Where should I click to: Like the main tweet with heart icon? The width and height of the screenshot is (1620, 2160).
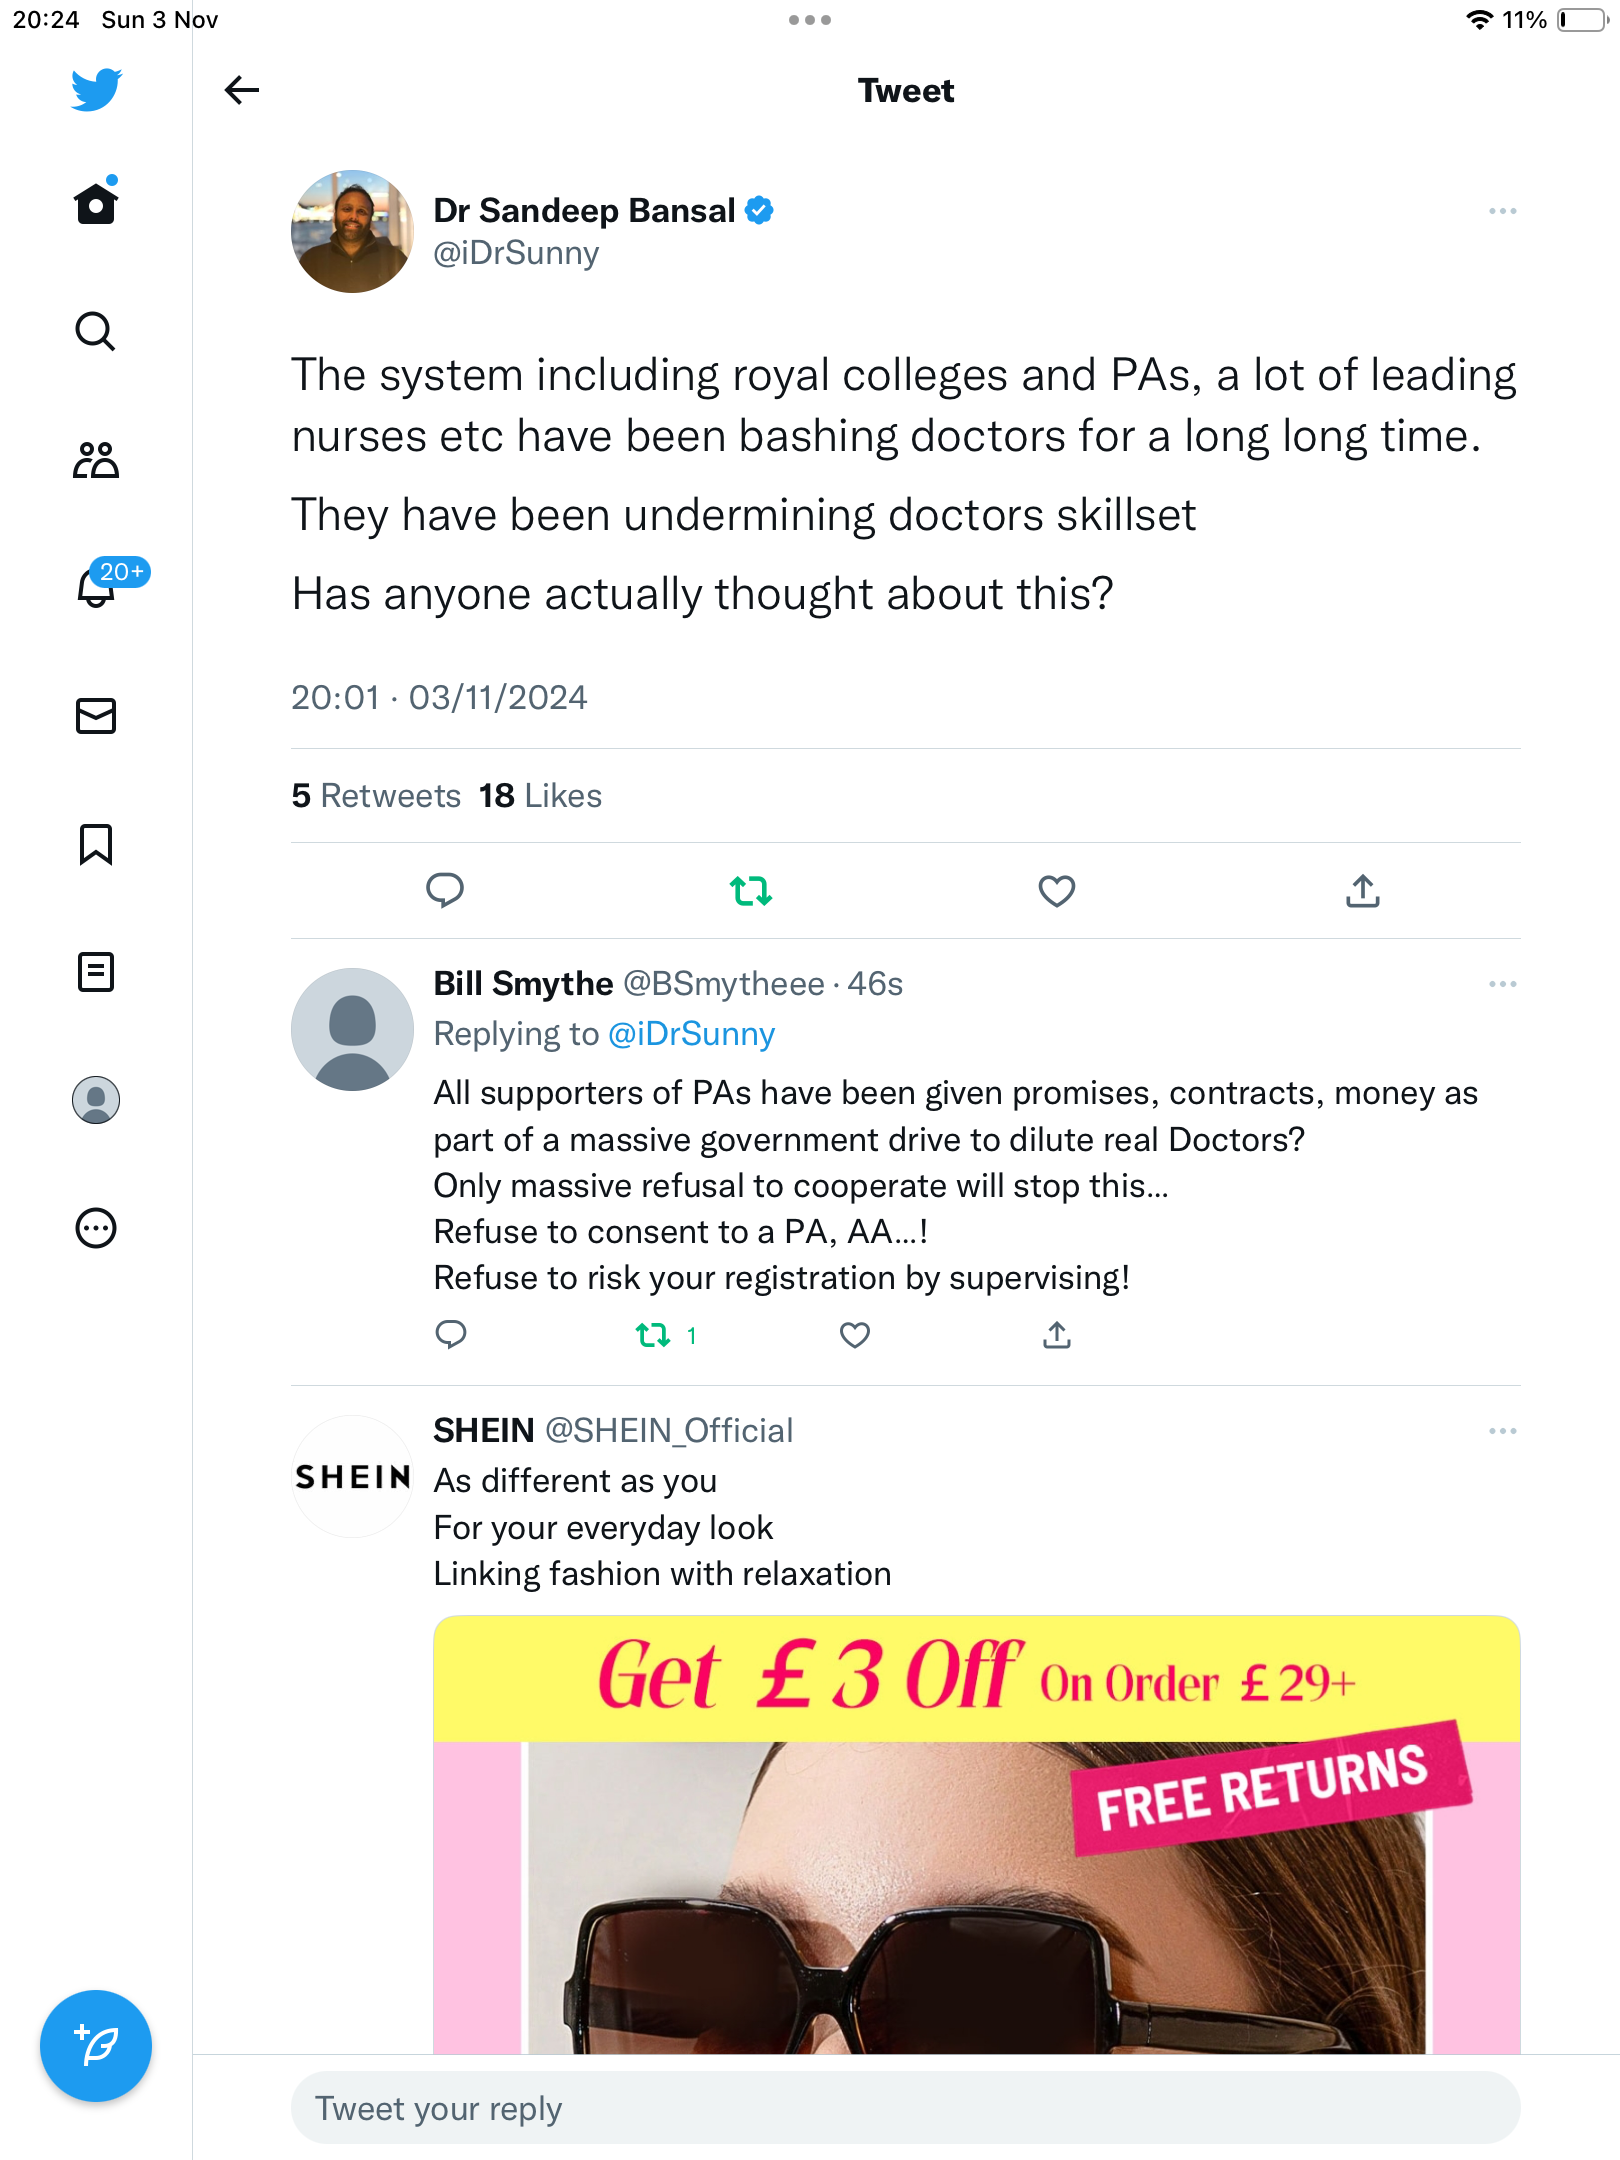(1057, 890)
